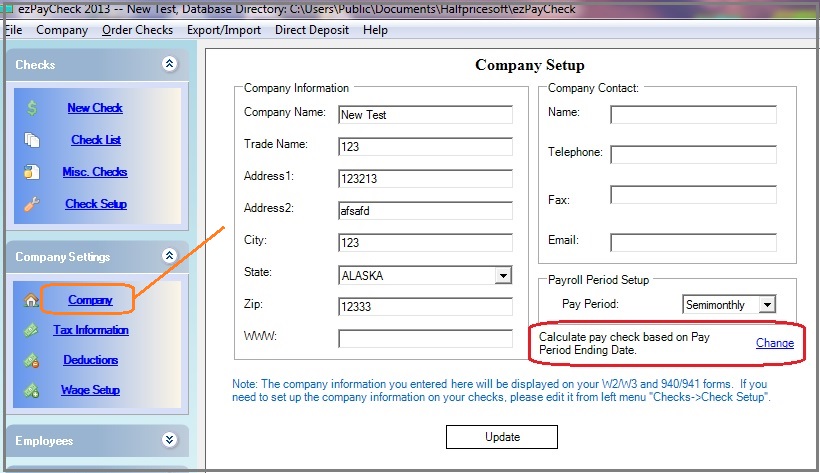
Task: Open the Pay Period dropdown
Action: (x=767, y=304)
